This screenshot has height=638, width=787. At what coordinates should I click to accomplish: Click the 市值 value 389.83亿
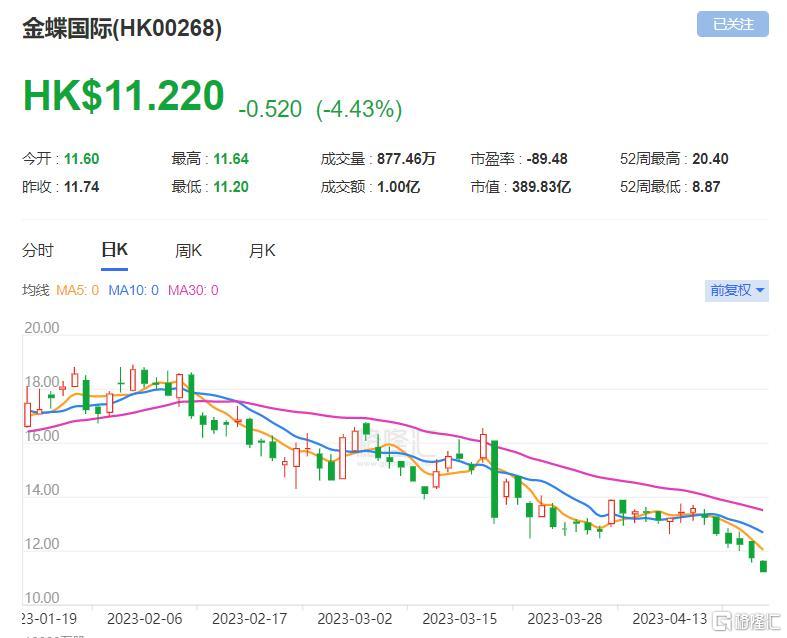(x=541, y=187)
